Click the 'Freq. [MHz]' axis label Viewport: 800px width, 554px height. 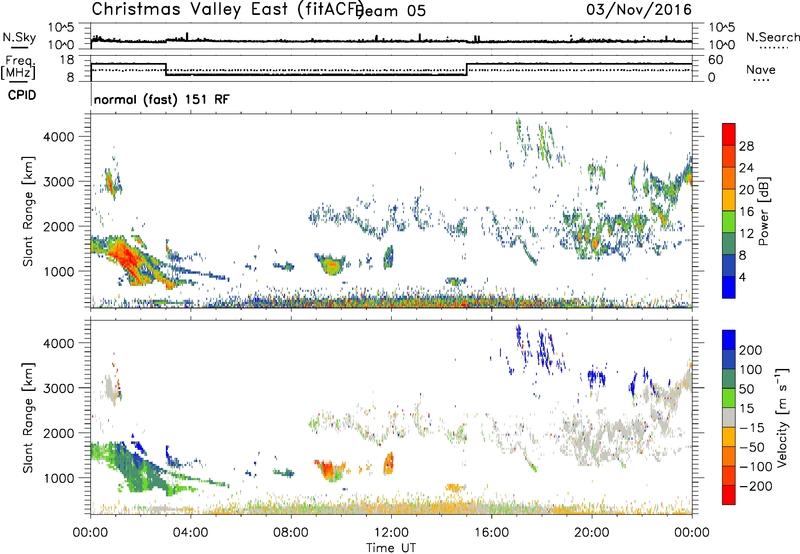click(18, 68)
